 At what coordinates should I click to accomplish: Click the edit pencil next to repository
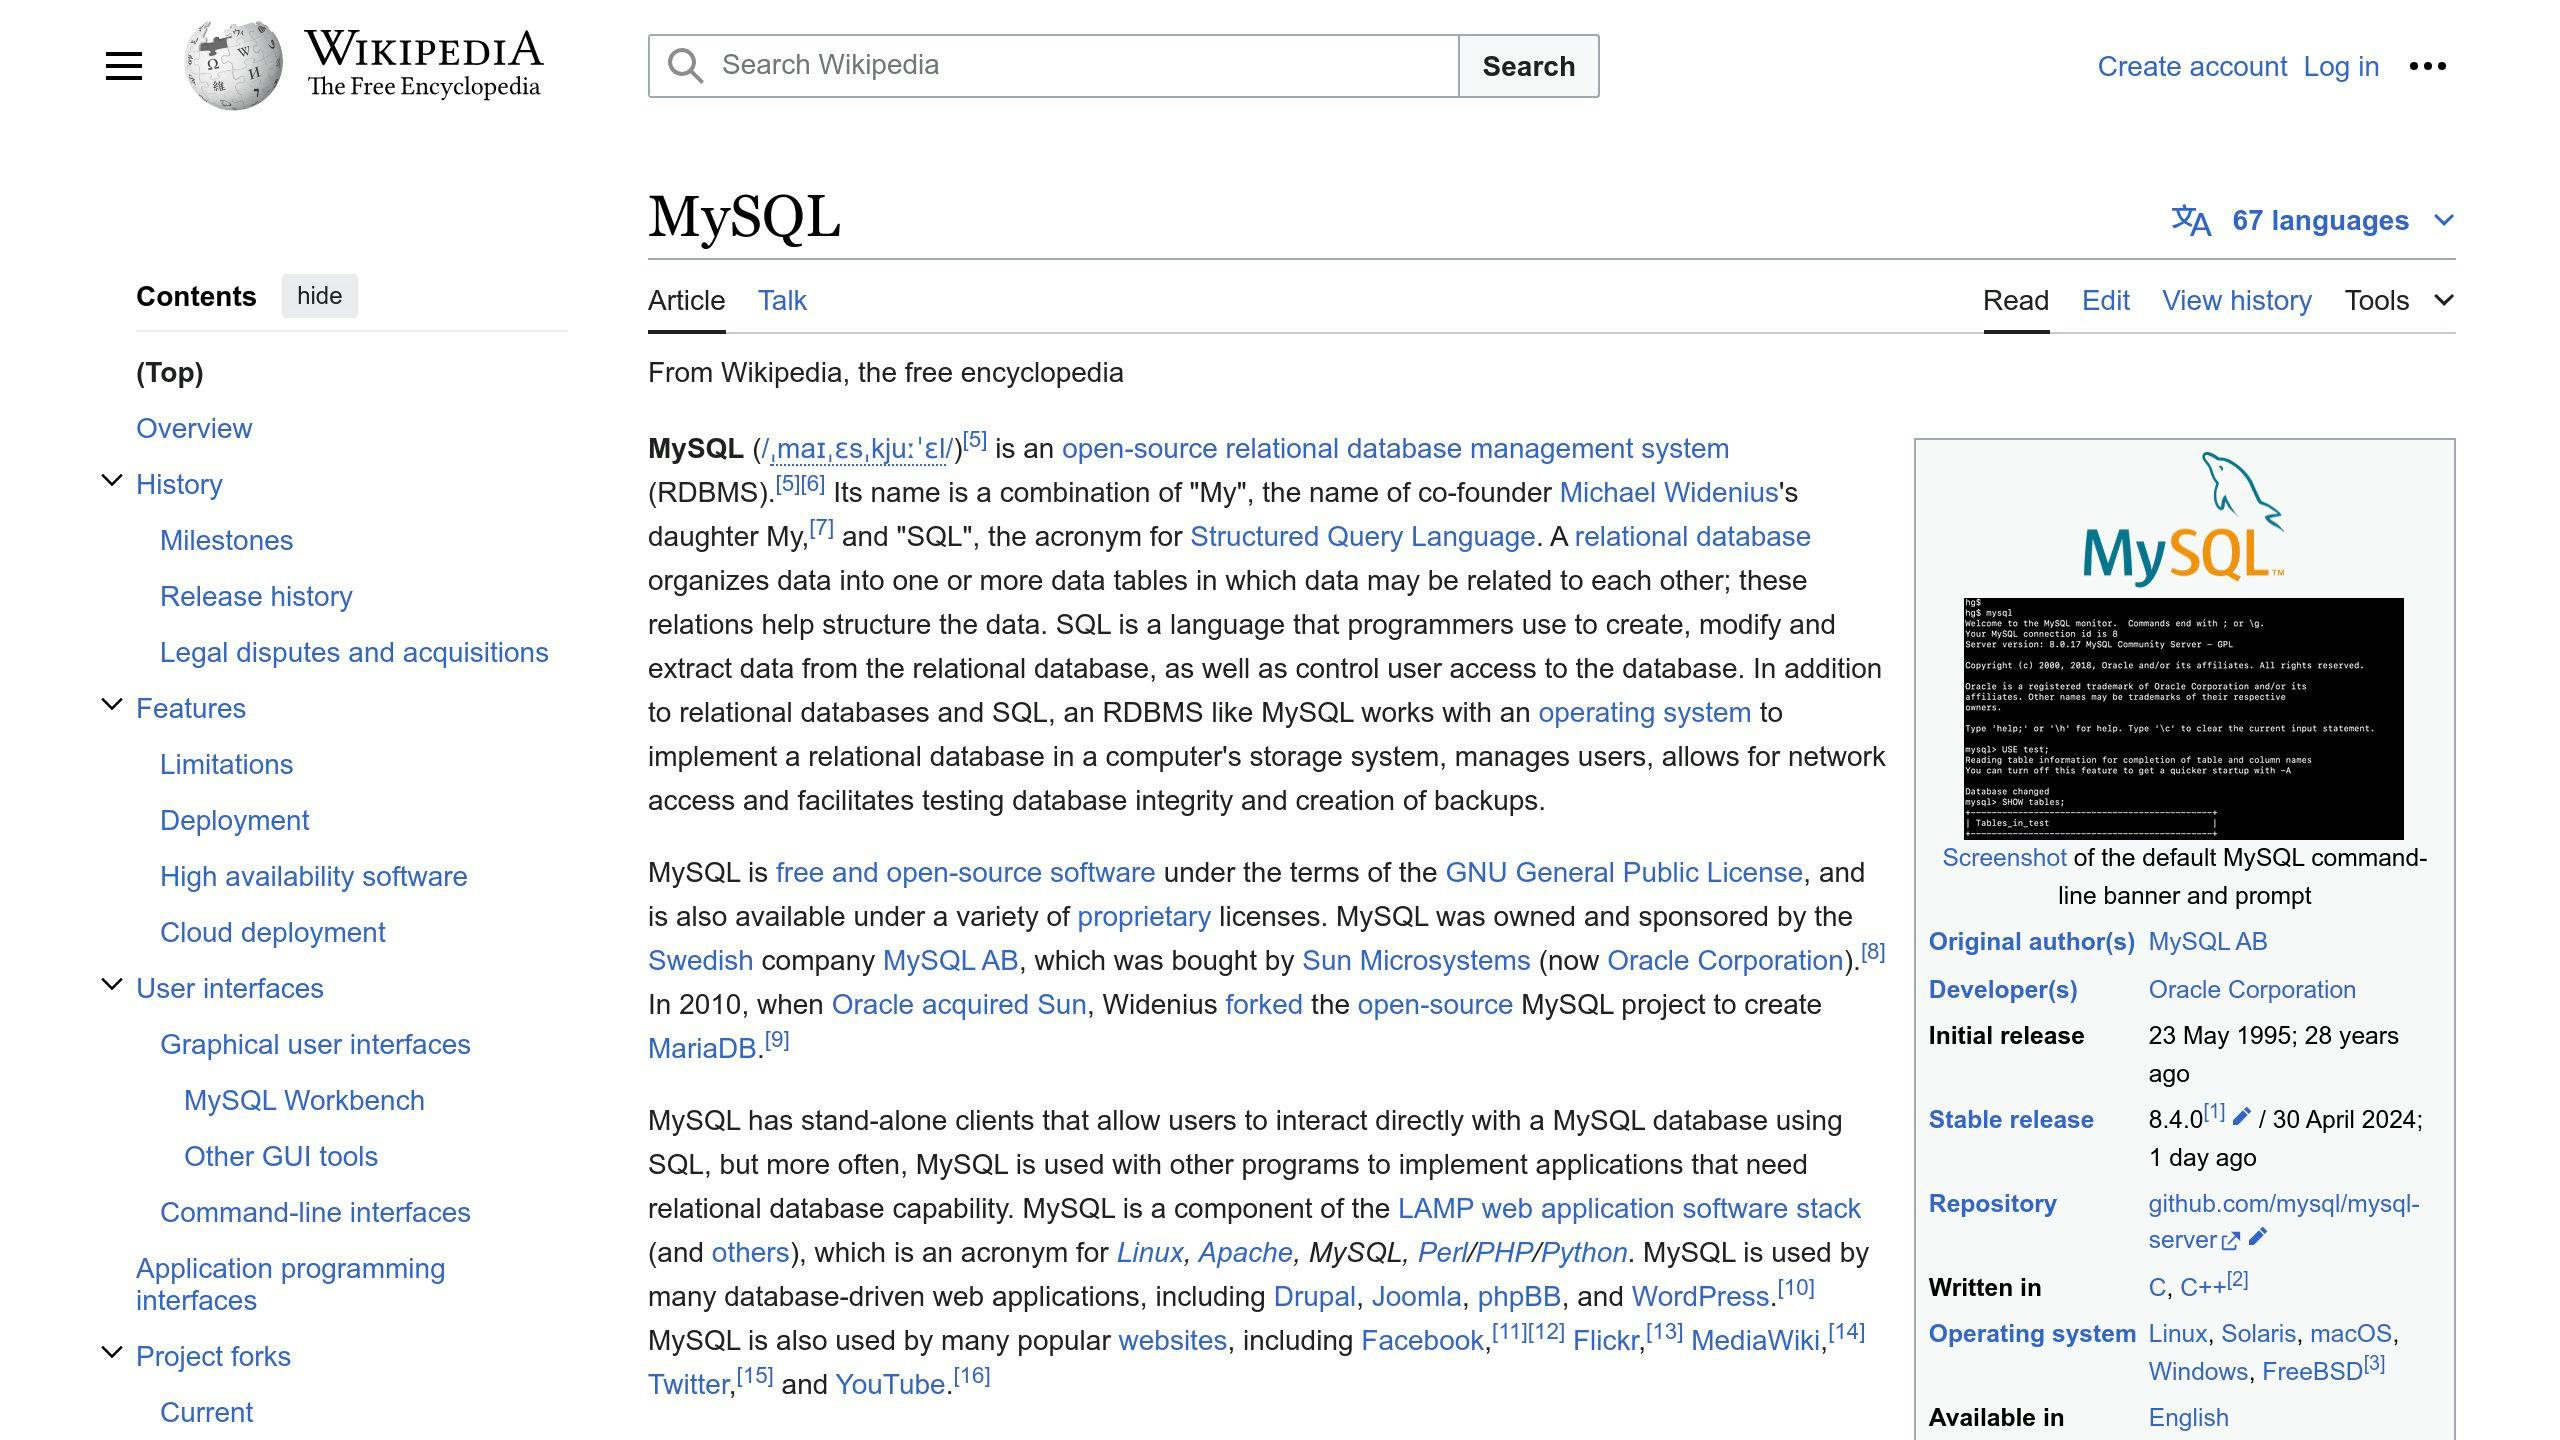pyautogui.click(x=2258, y=1237)
